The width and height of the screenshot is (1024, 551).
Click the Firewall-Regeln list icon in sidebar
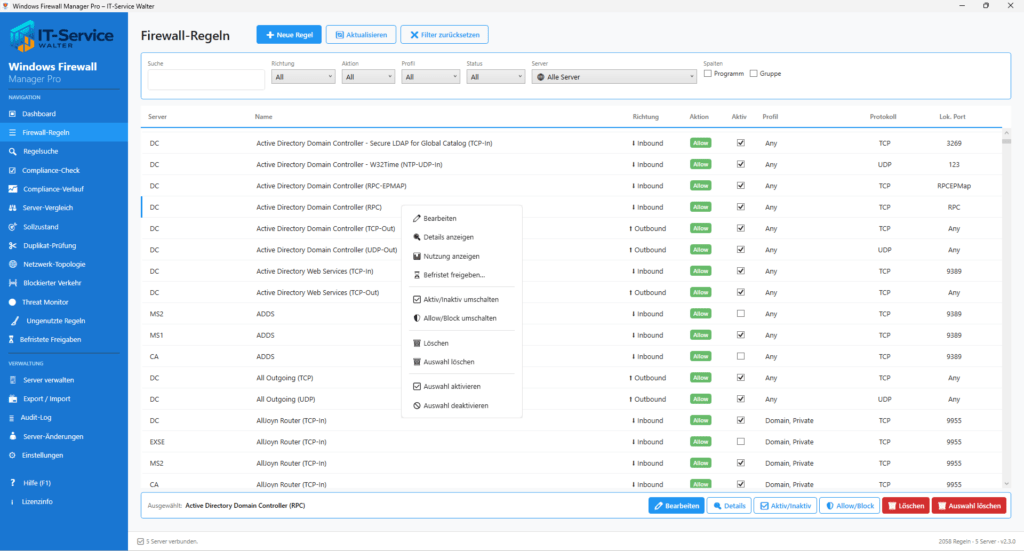point(12,133)
